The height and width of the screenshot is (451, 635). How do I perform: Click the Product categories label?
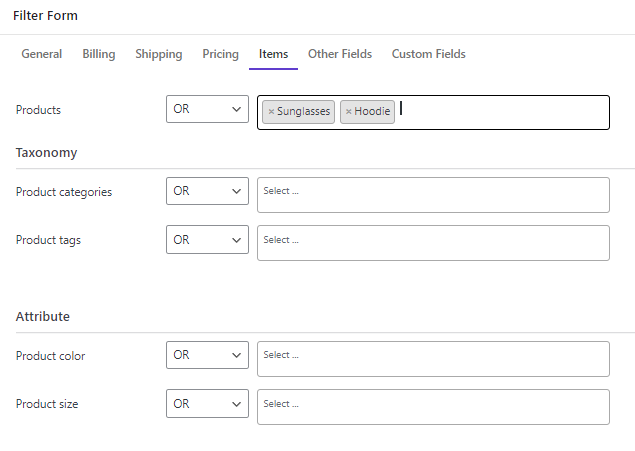(x=64, y=192)
